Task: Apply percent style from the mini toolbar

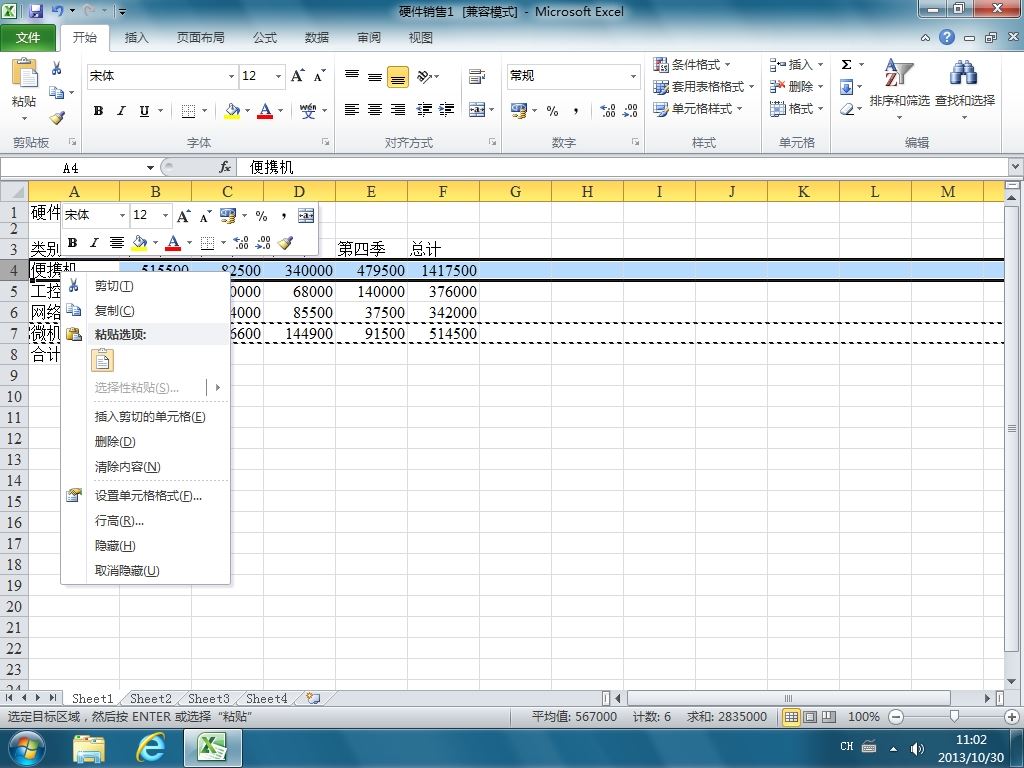Action: coord(261,216)
